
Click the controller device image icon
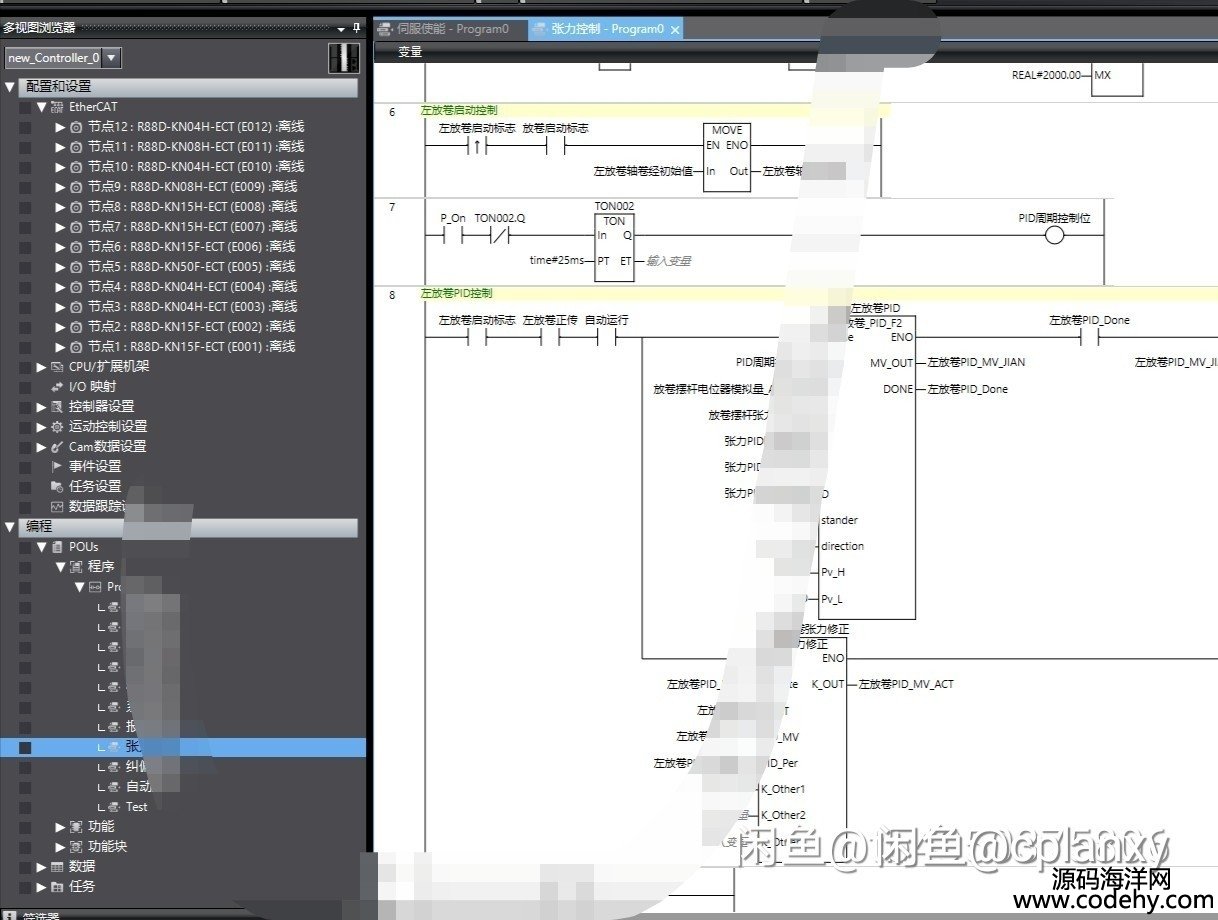(343, 58)
